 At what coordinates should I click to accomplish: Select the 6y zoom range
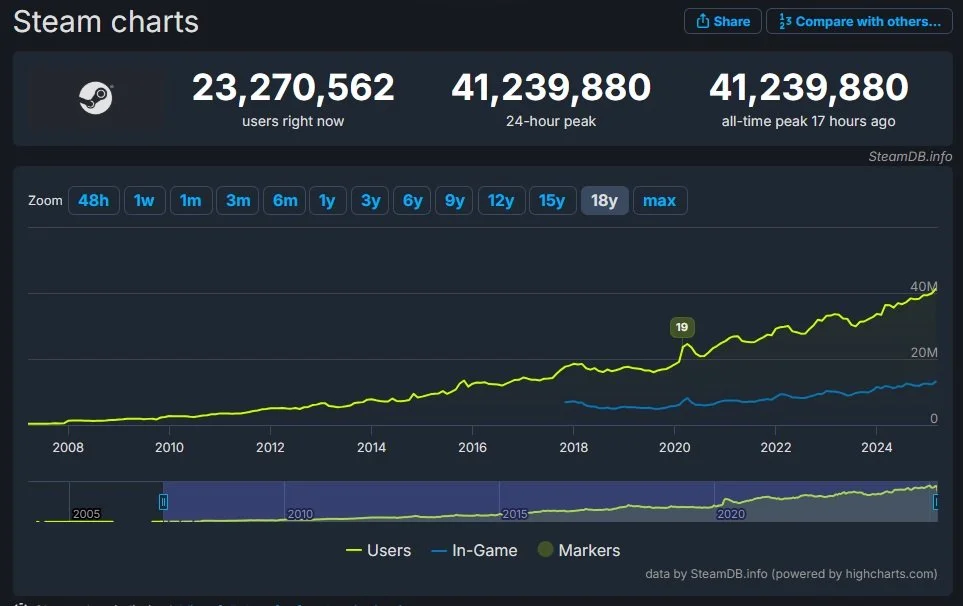click(x=412, y=201)
